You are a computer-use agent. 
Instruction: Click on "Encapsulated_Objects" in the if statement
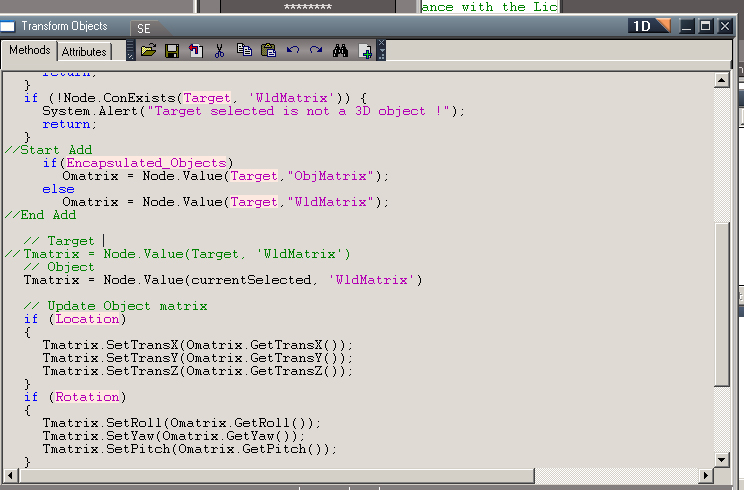coord(146,163)
